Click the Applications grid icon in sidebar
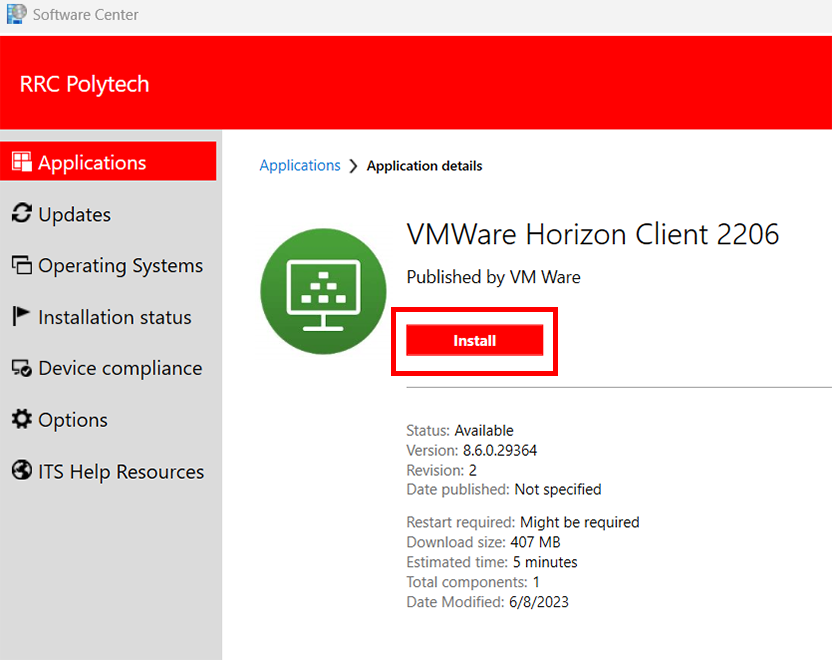Image resolution: width=832 pixels, height=660 pixels. (21, 162)
